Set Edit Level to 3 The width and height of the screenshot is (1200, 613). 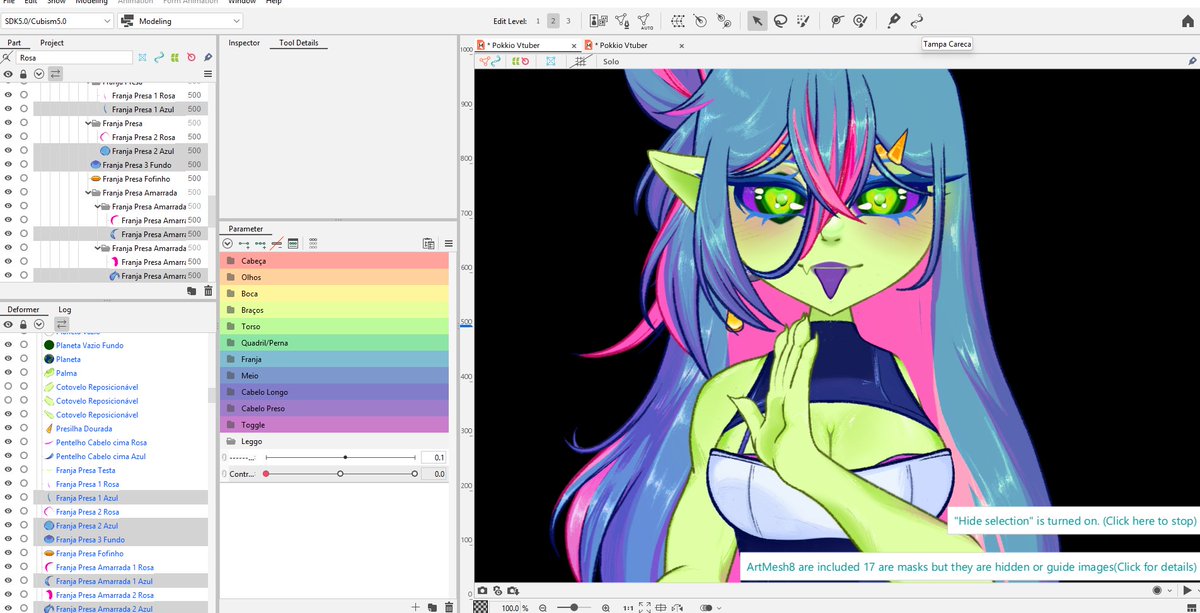click(568, 20)
